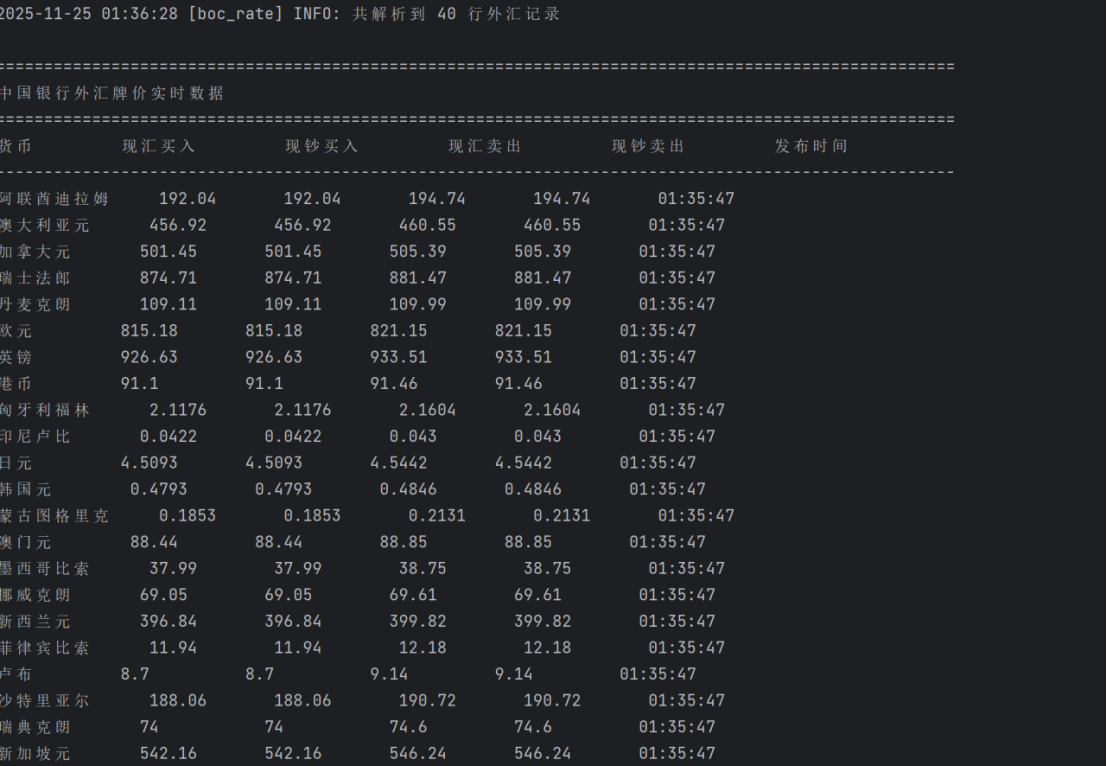Click 现汇买入 value 4.5093 for 日元
The width and height of the screenshot is (1107, 766).
(x=149, y=463)
